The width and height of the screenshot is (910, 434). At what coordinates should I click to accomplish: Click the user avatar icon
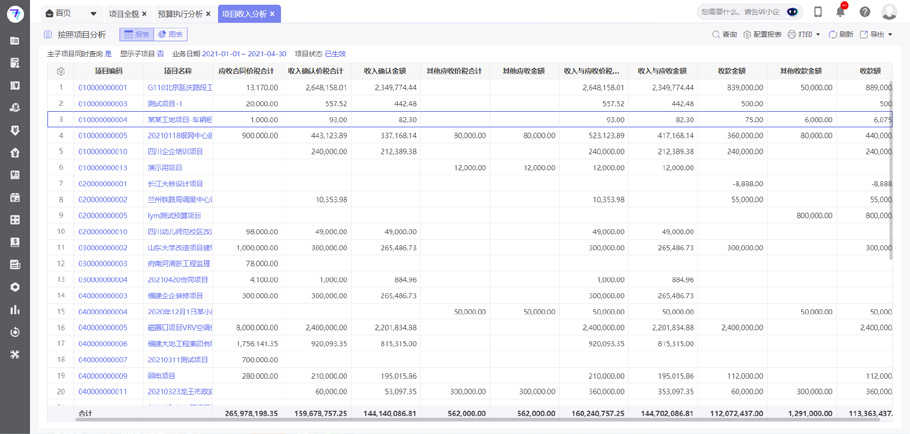click(x=890, y=13)
